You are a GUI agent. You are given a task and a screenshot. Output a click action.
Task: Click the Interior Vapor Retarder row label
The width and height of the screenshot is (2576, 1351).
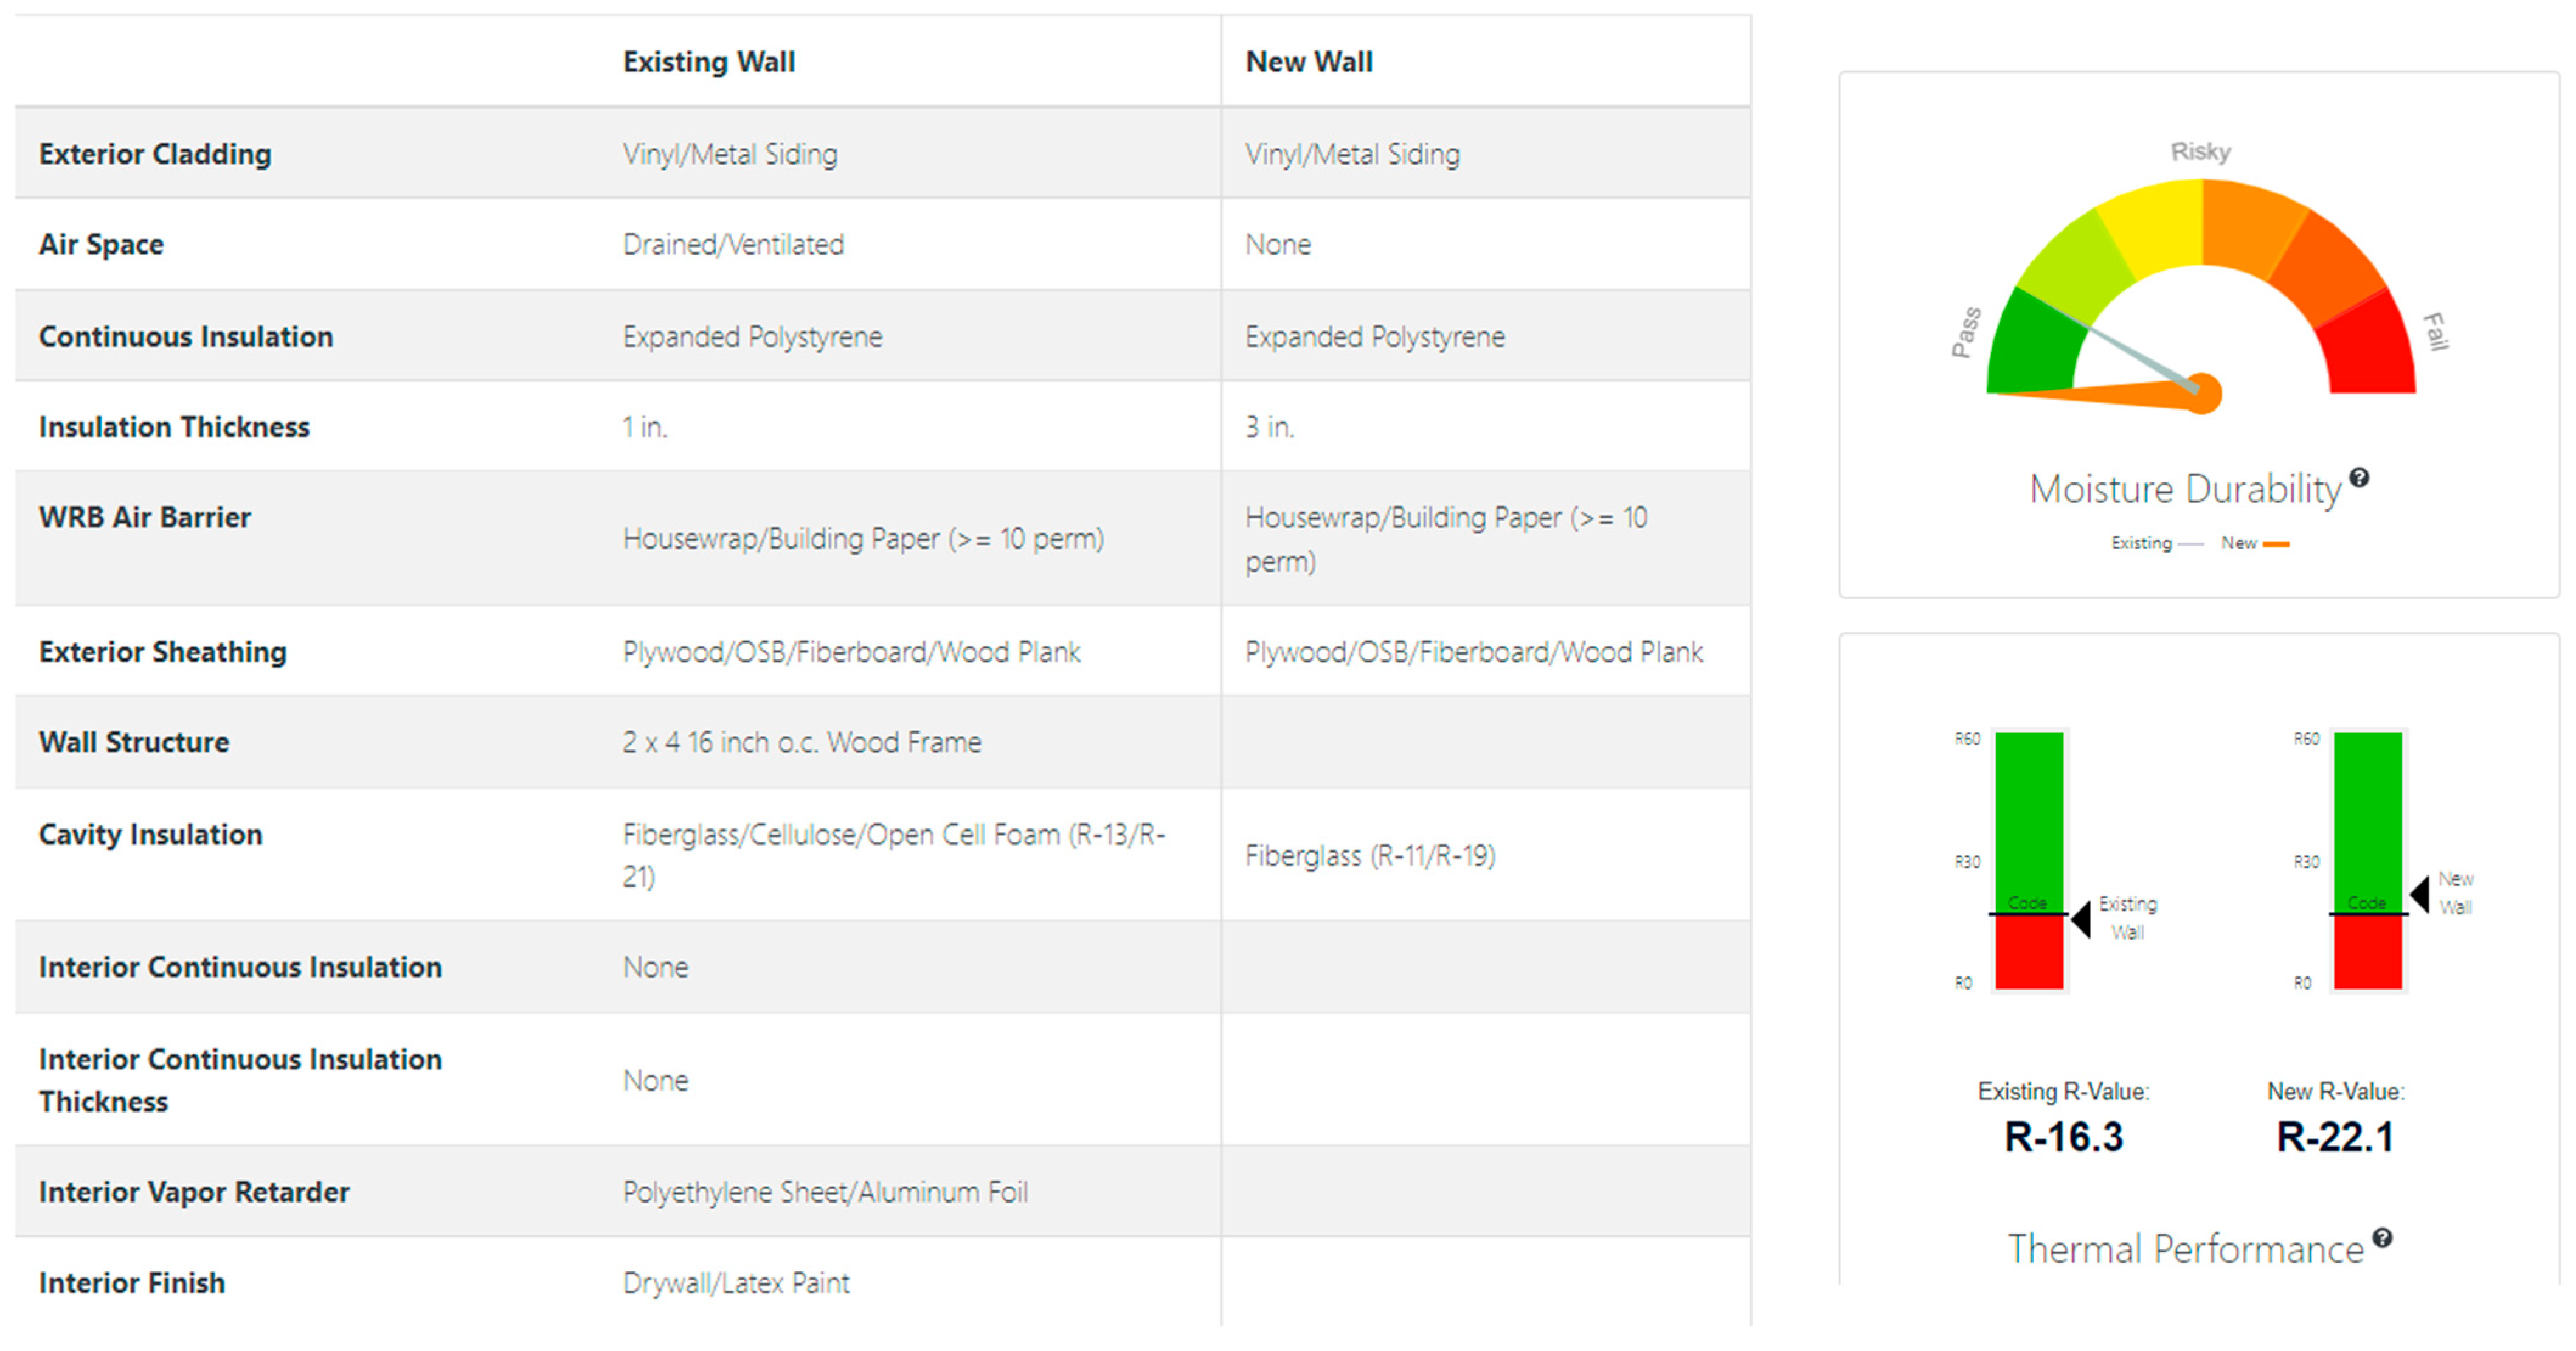(x=194, y=1192)
